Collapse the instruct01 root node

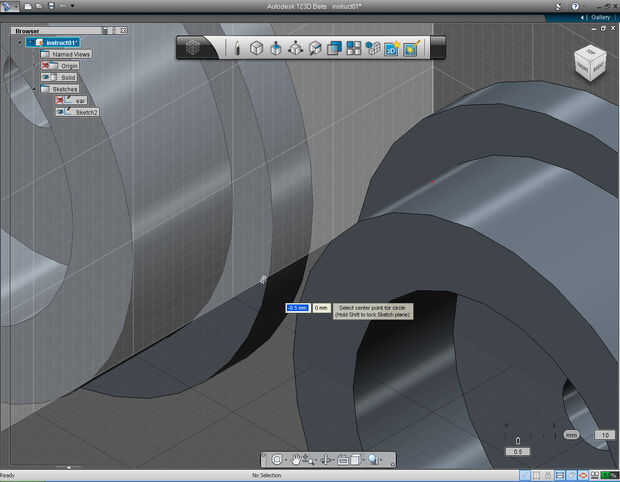(19, 43)
